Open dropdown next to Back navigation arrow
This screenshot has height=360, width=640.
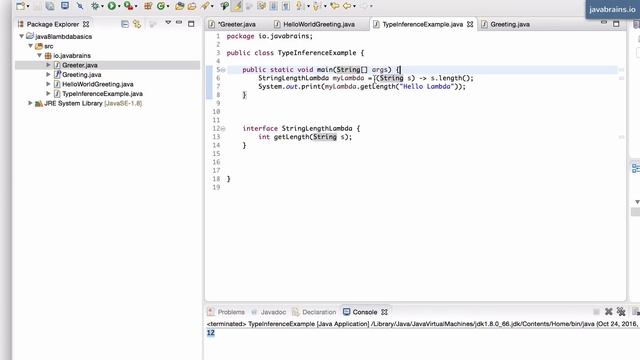pos(354,6)
